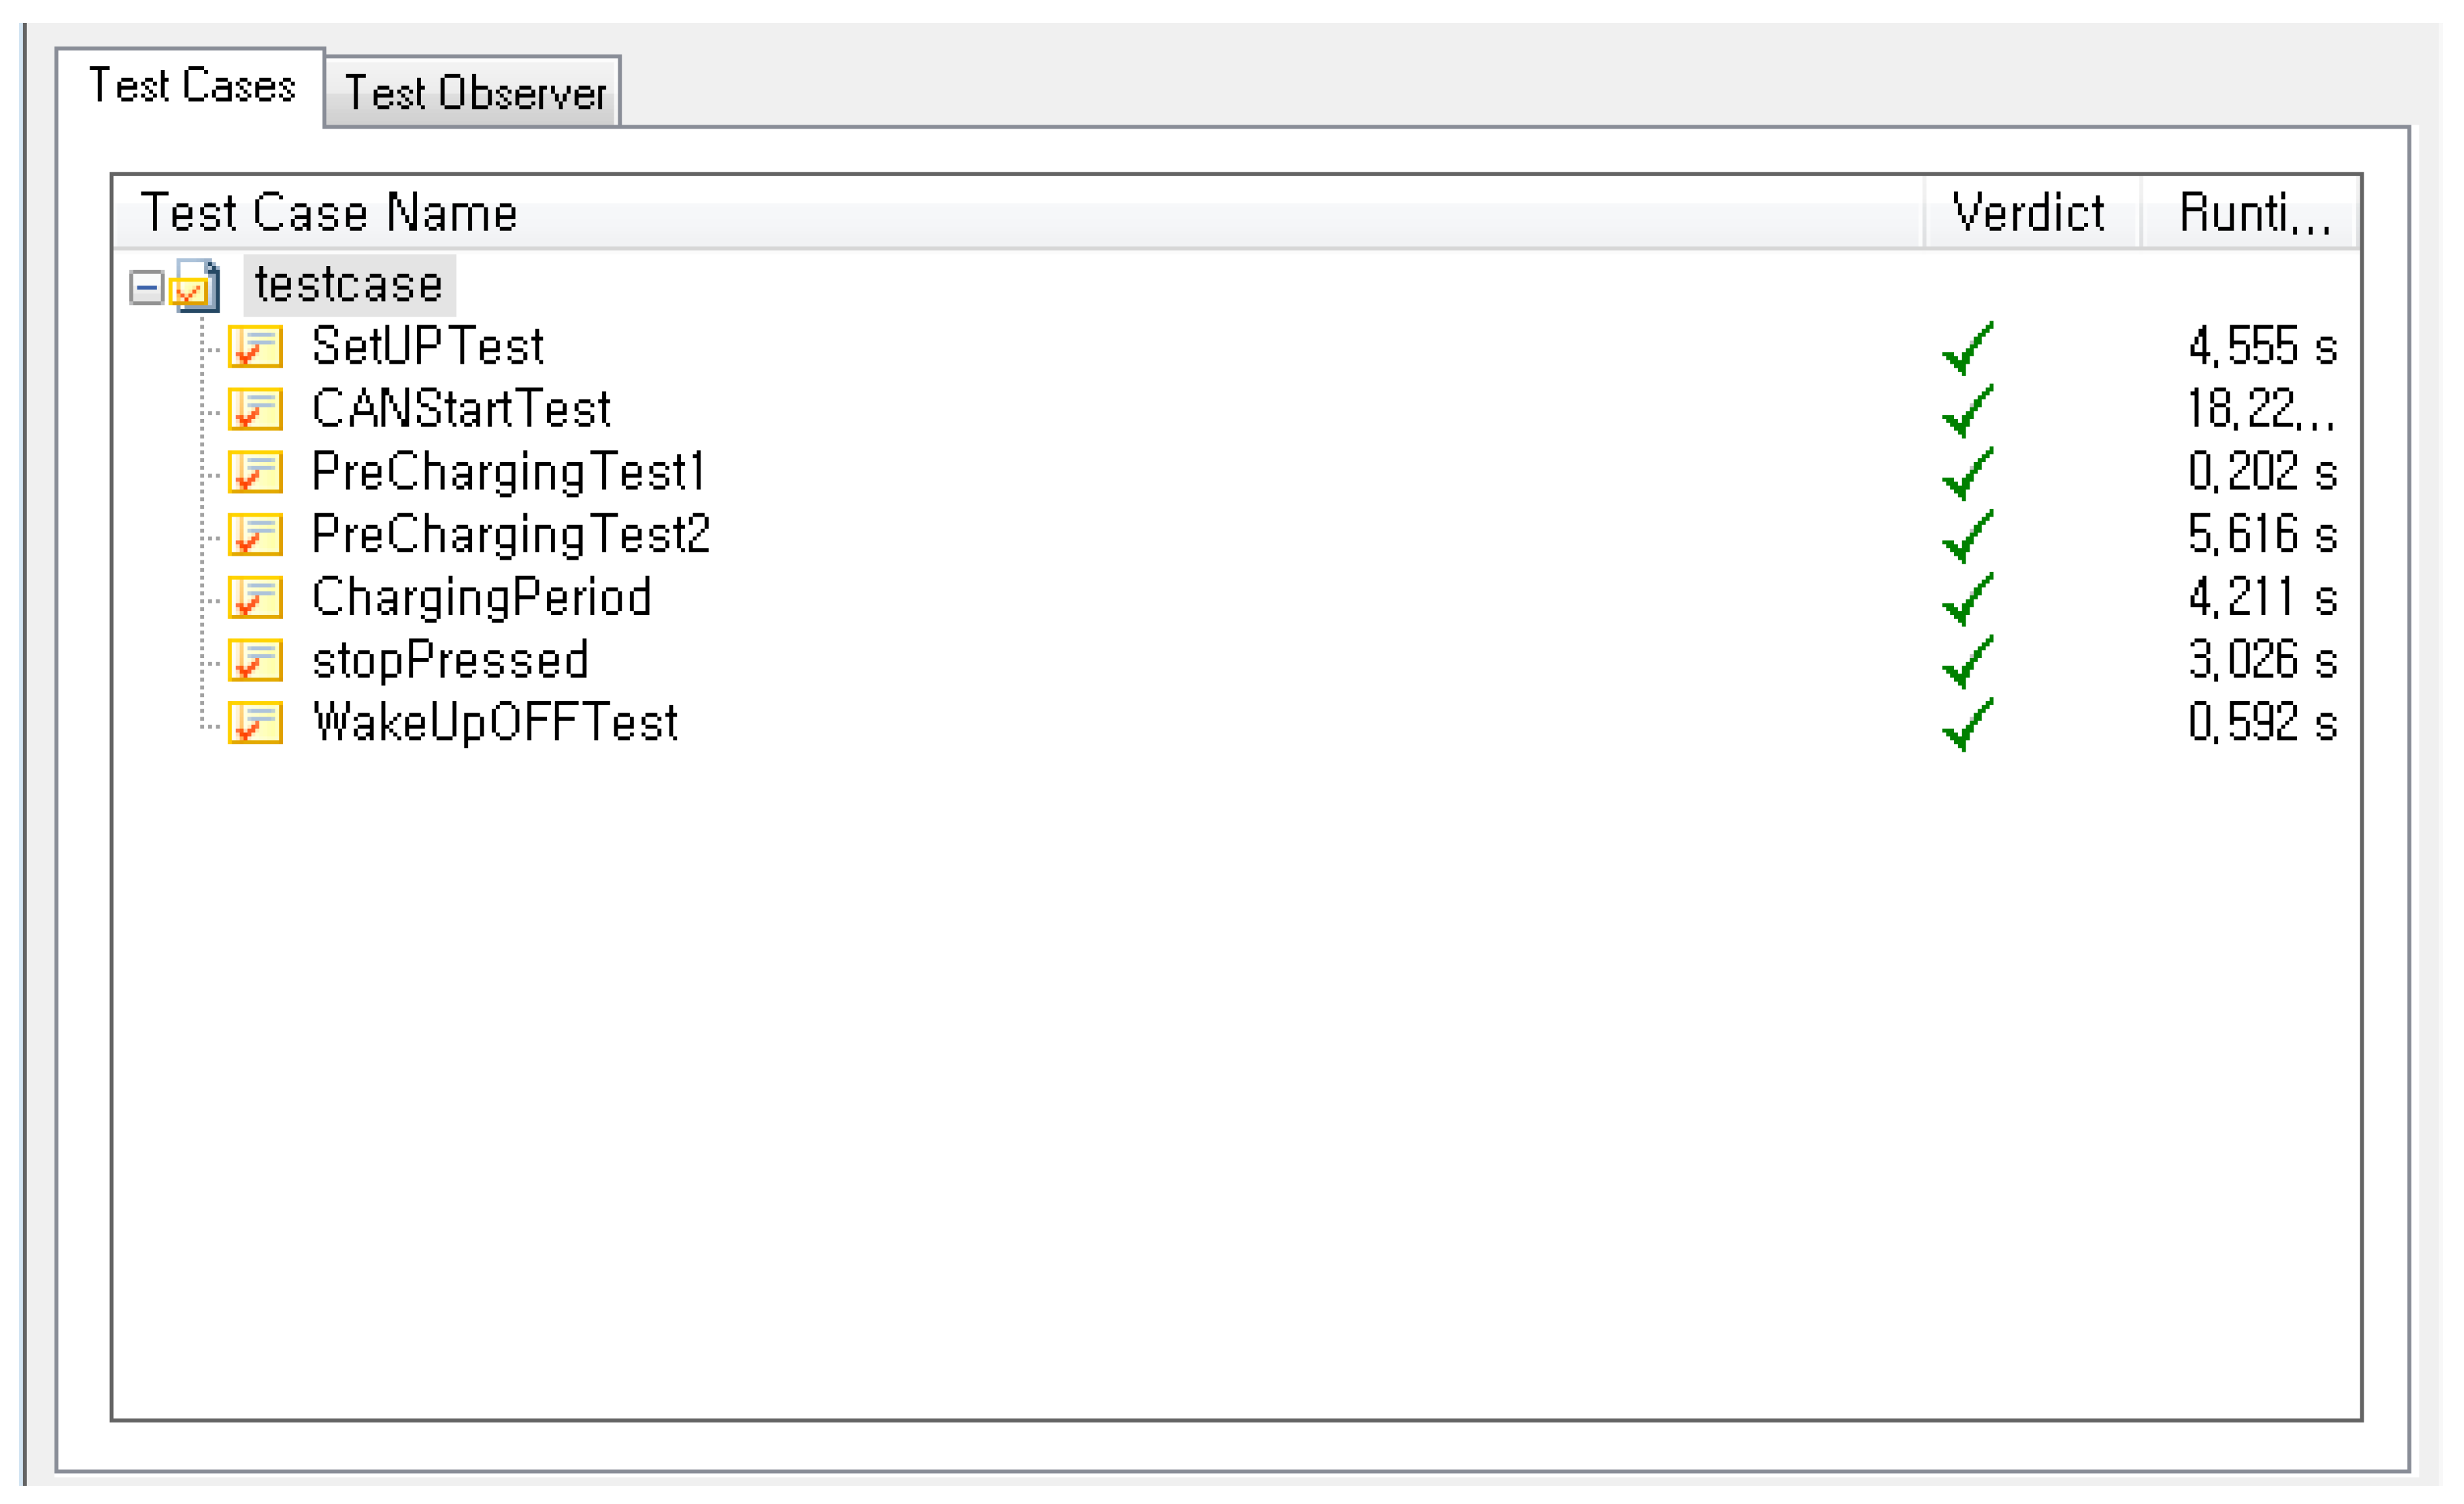Click the stopPressed test case icon
The width and height of the screenshot is (2464, 1504).
point(255,661)
